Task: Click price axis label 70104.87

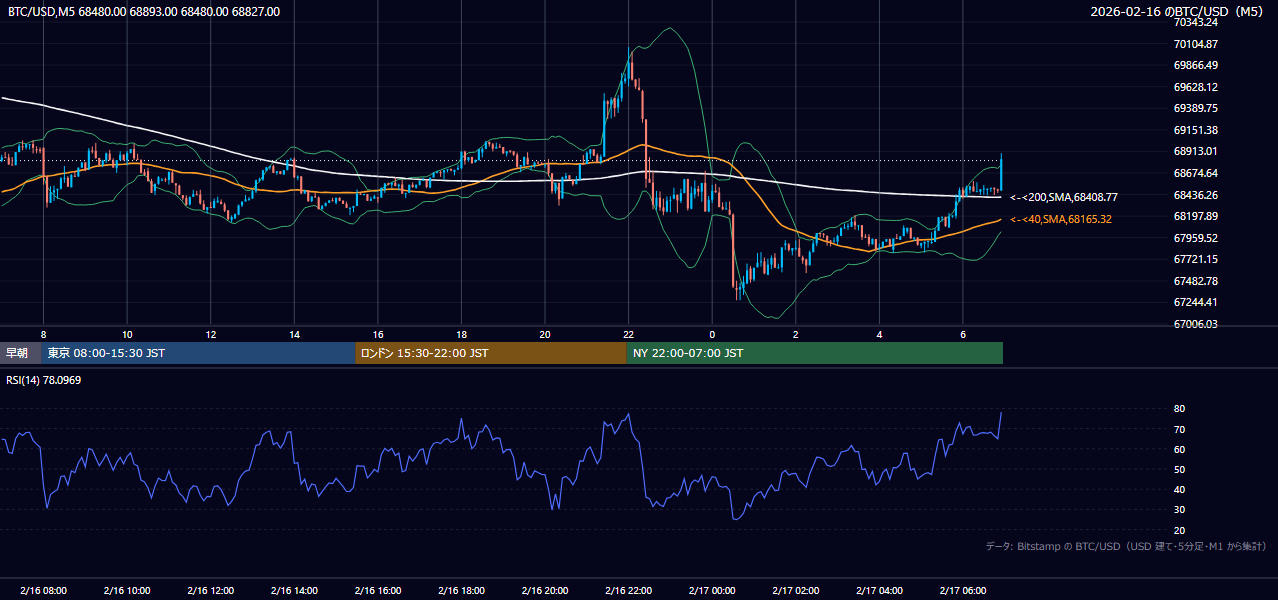Action: tap(1195, 44)
